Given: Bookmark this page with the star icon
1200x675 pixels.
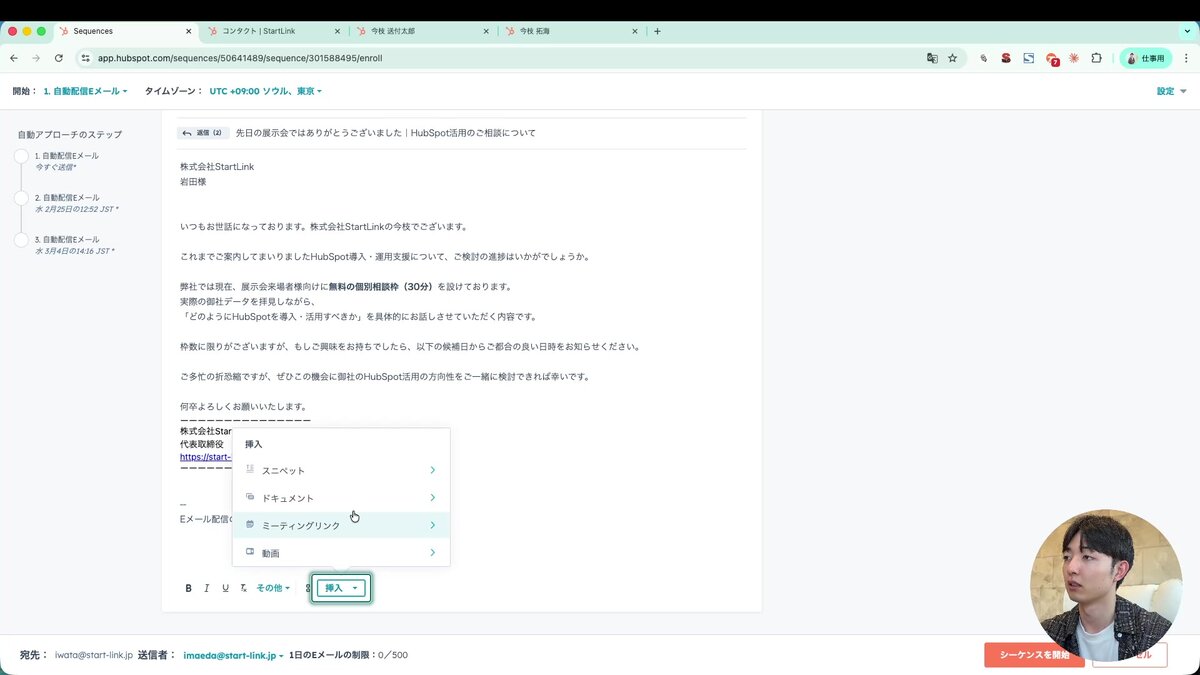Looking at the screenshot, I should coord(953,59).
